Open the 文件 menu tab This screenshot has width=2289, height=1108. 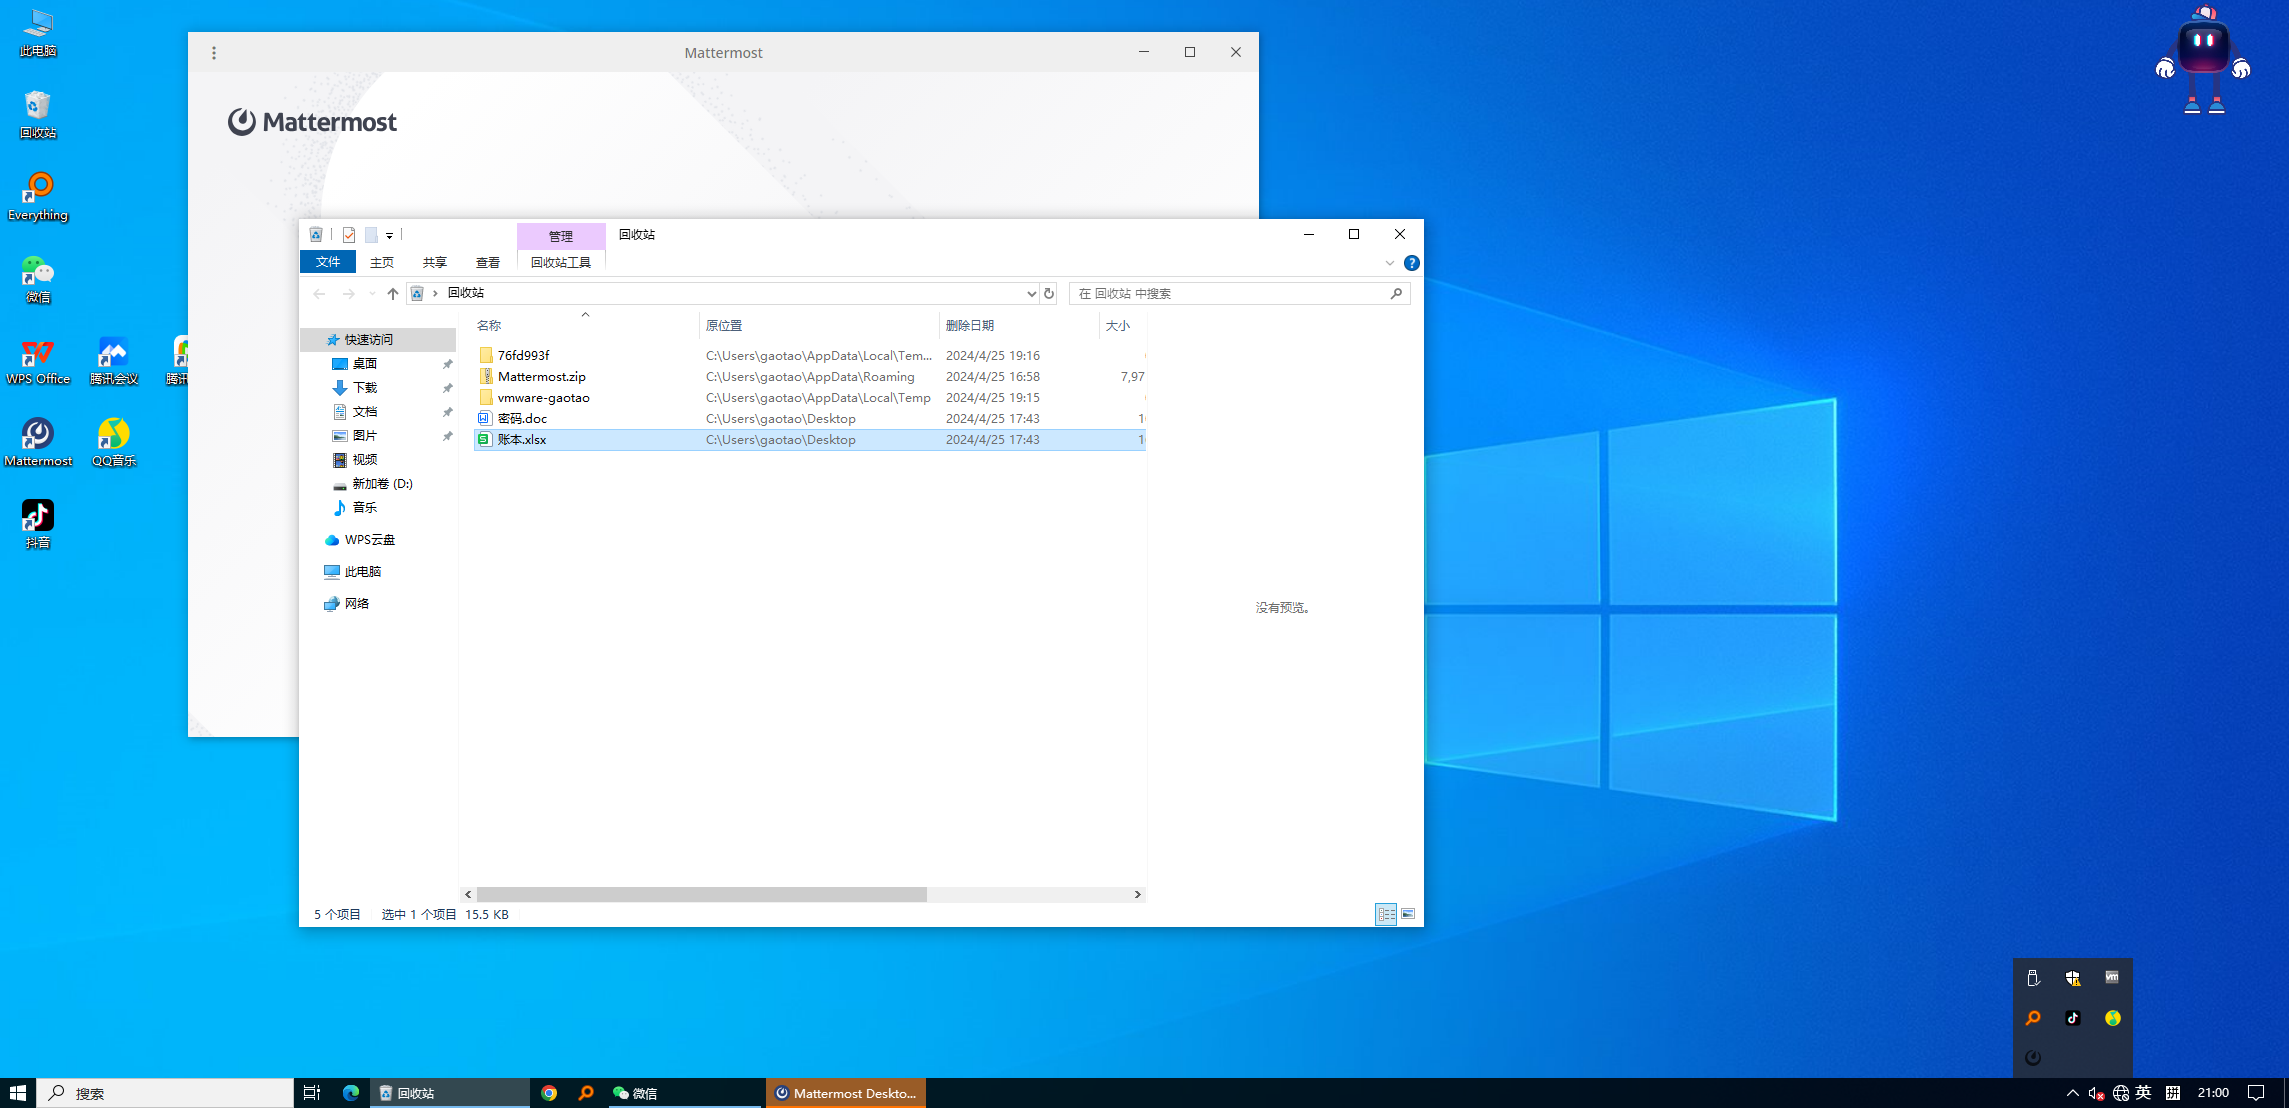[x=328, y=262]
